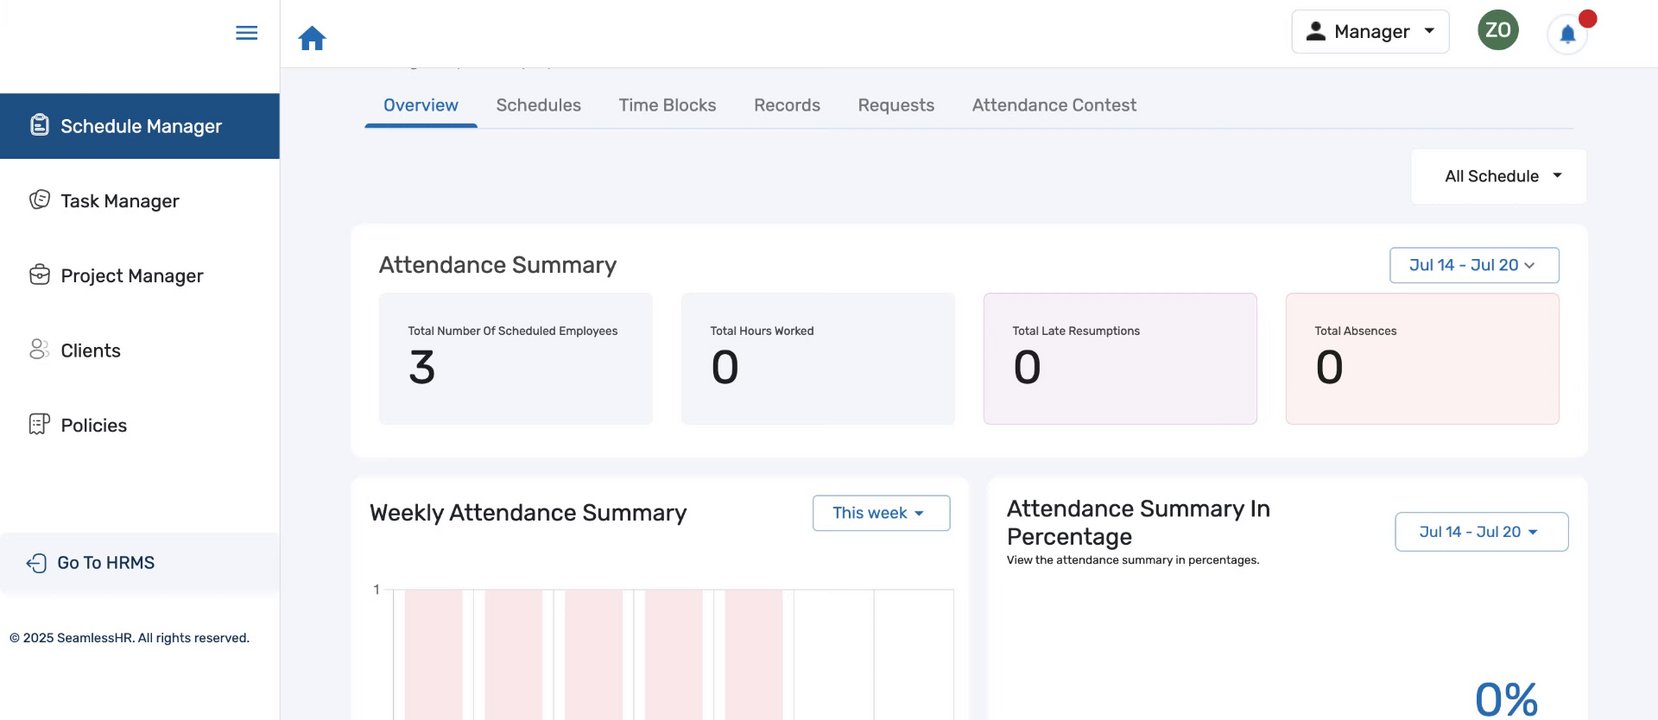Screen dimensions: 1658x720
Task: Click the Clients sidebar icon
Action: pyautogui.click(x=39, y=349)
